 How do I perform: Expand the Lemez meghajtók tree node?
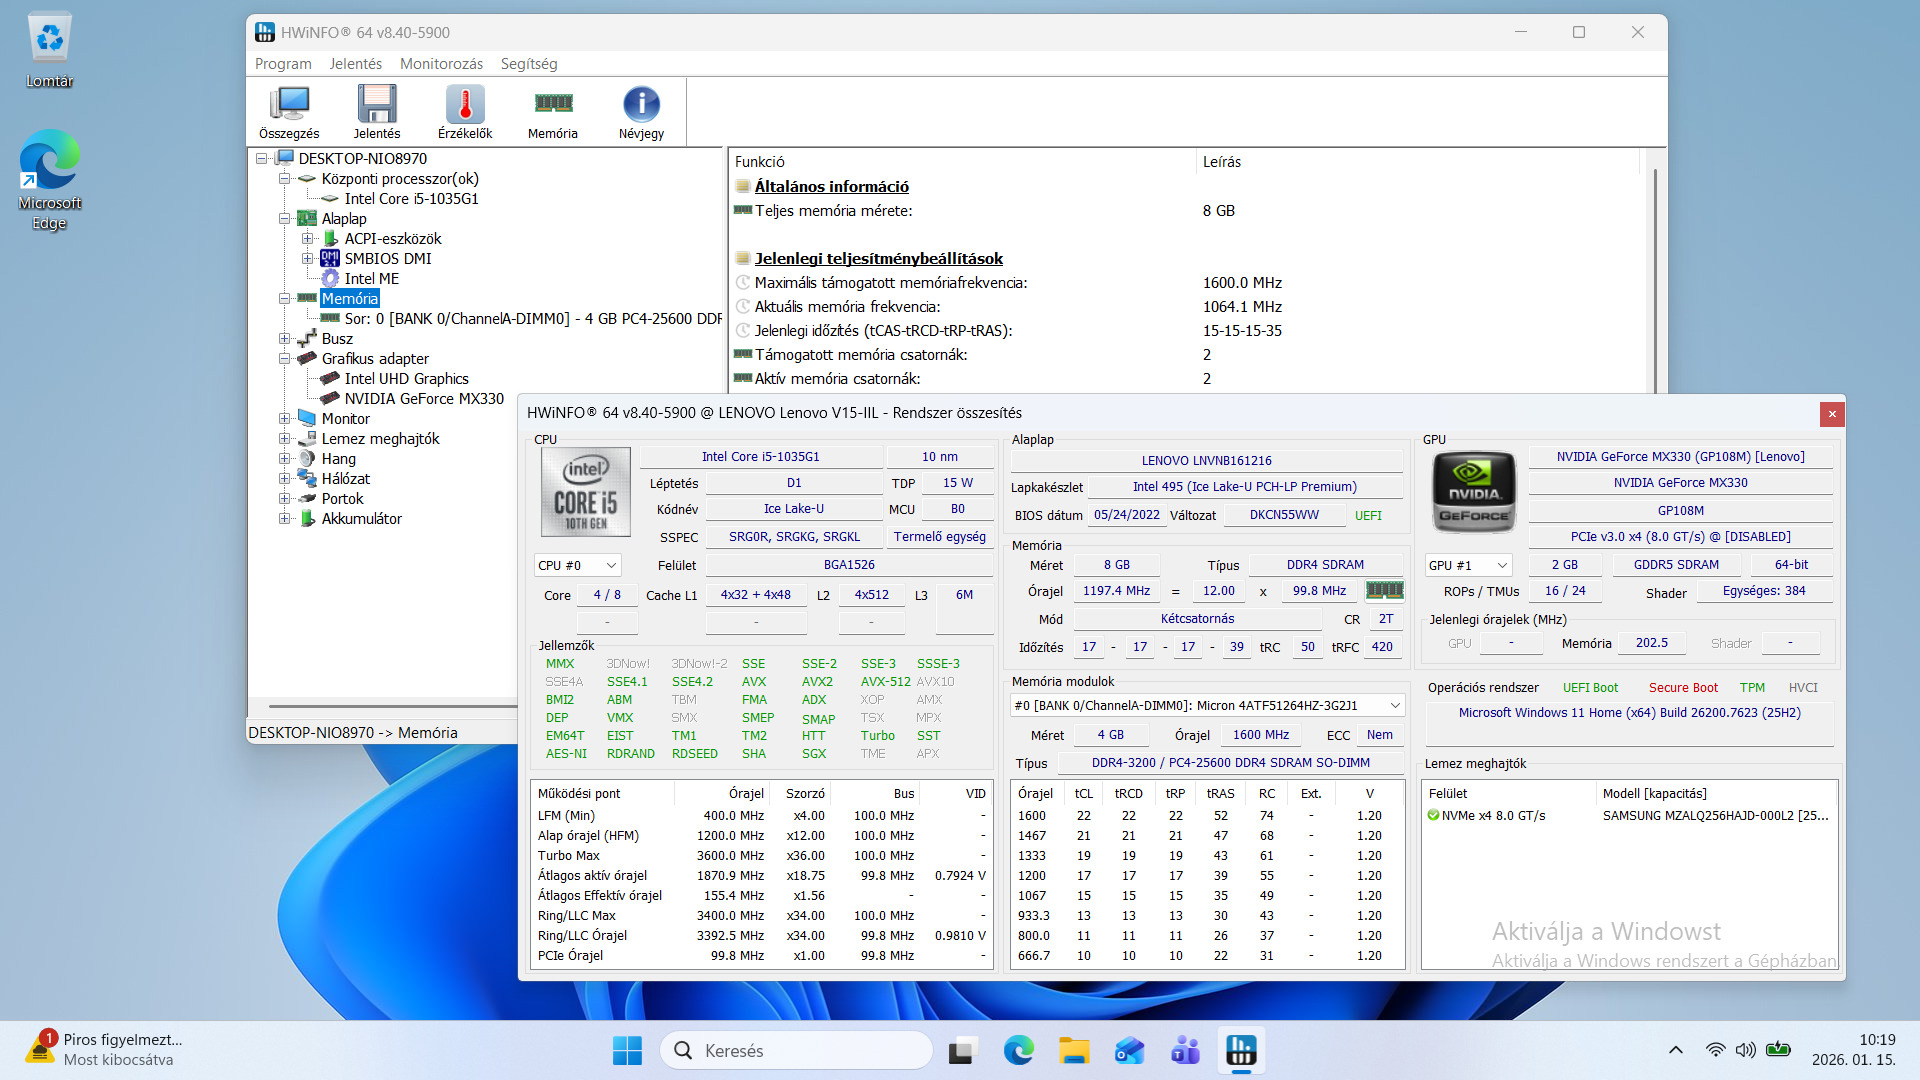(x=285, y=439)
